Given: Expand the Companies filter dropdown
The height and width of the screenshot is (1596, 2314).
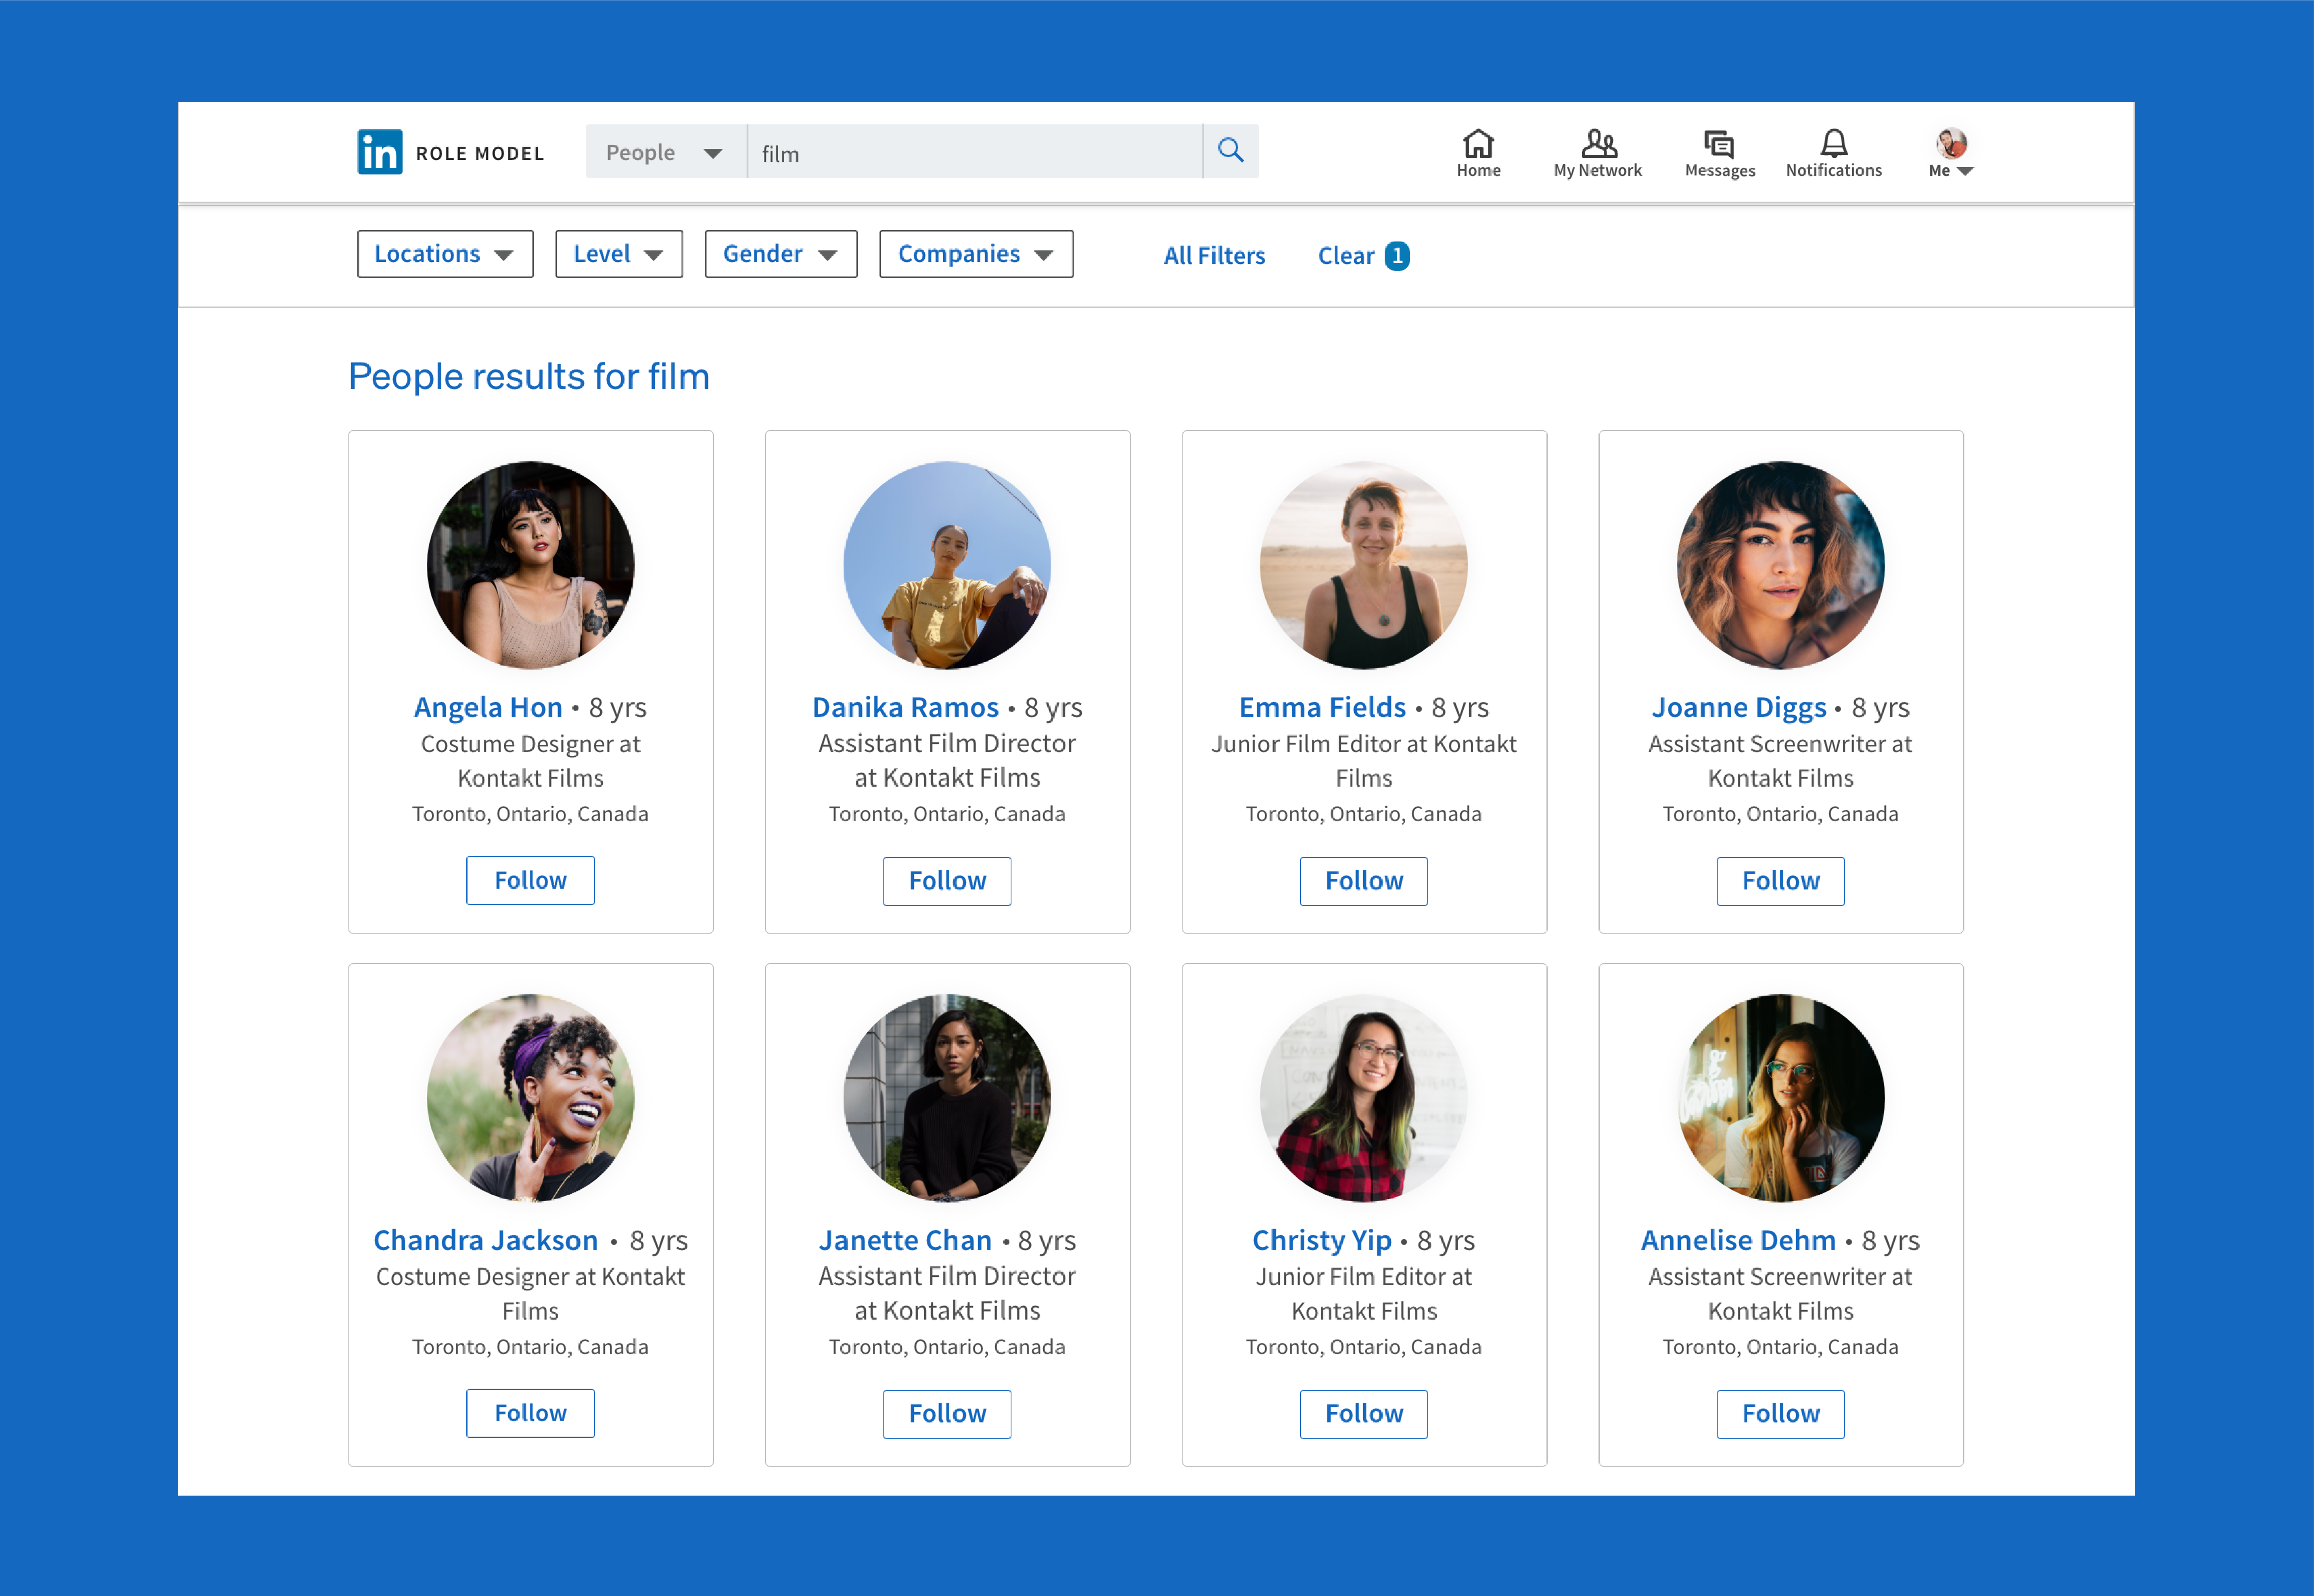Looking at the screenshot, I should click(x=975, y=254).
